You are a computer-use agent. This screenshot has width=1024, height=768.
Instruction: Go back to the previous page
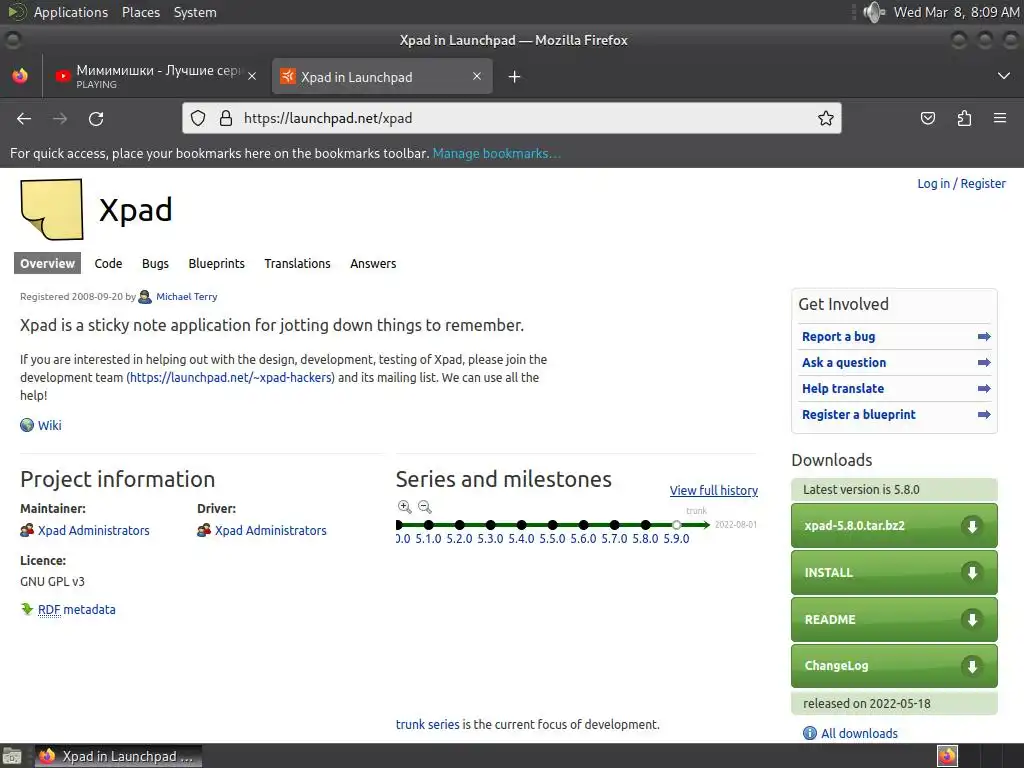click(x=24, y=118)
